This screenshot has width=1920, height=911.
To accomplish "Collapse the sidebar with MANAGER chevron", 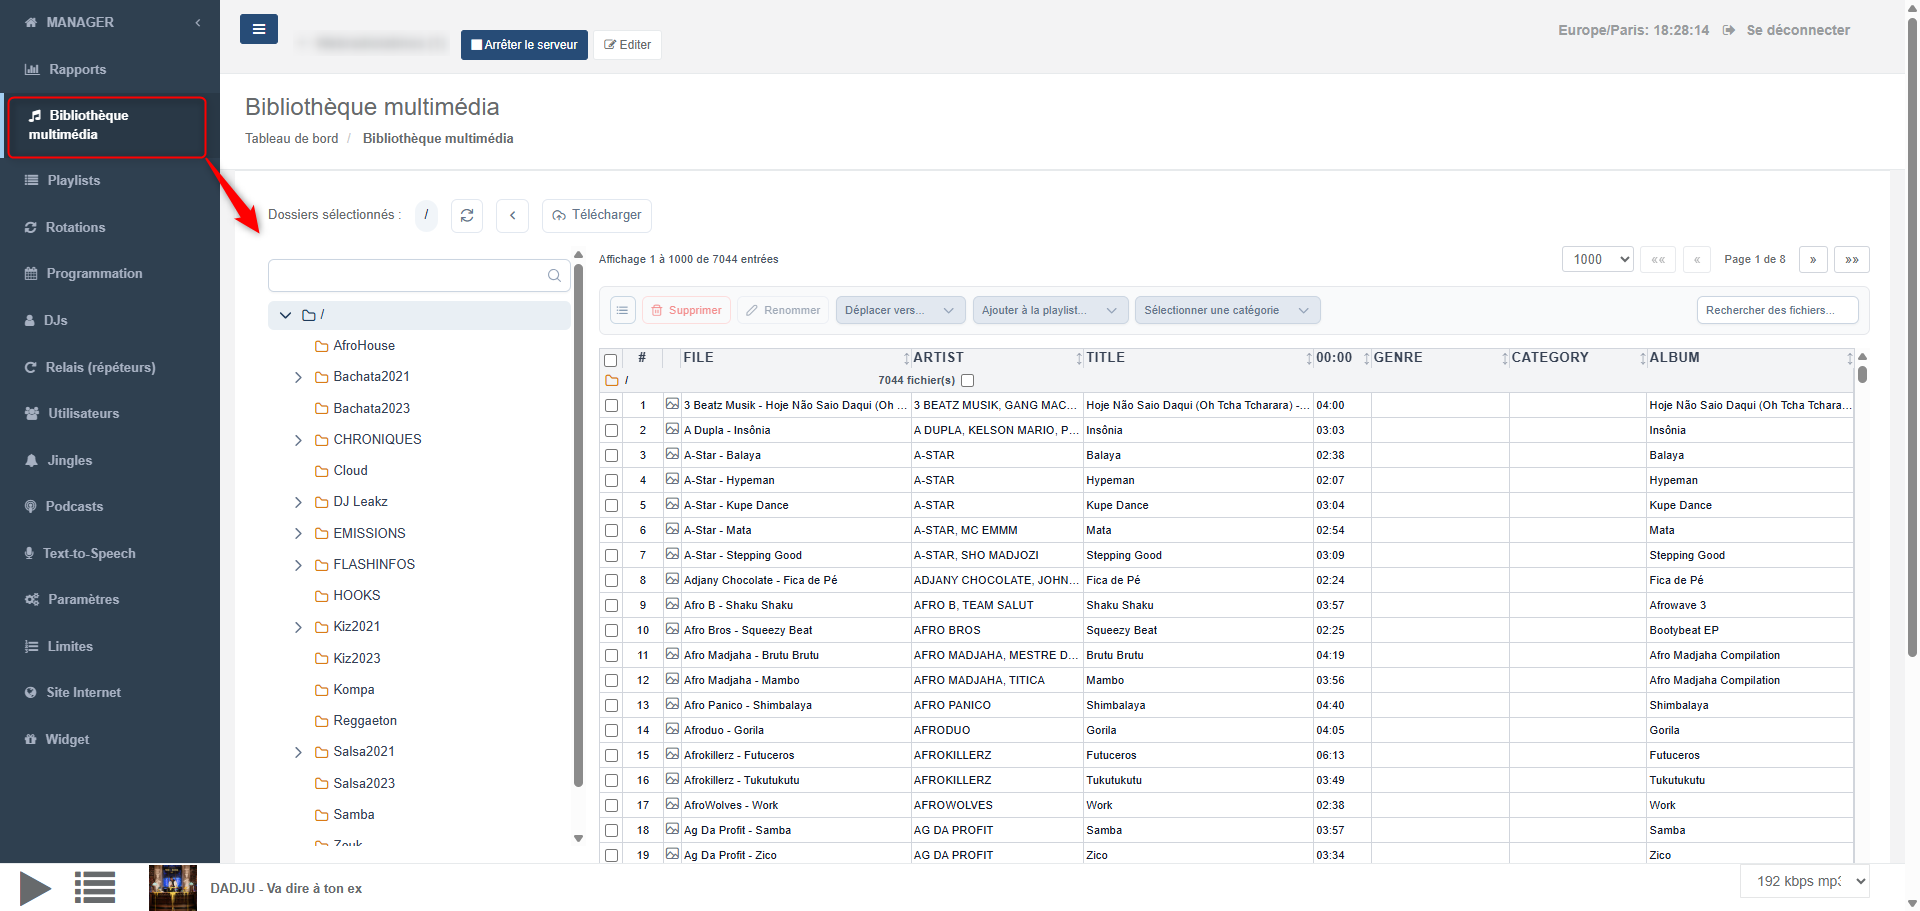I will [x=198, y=22].
